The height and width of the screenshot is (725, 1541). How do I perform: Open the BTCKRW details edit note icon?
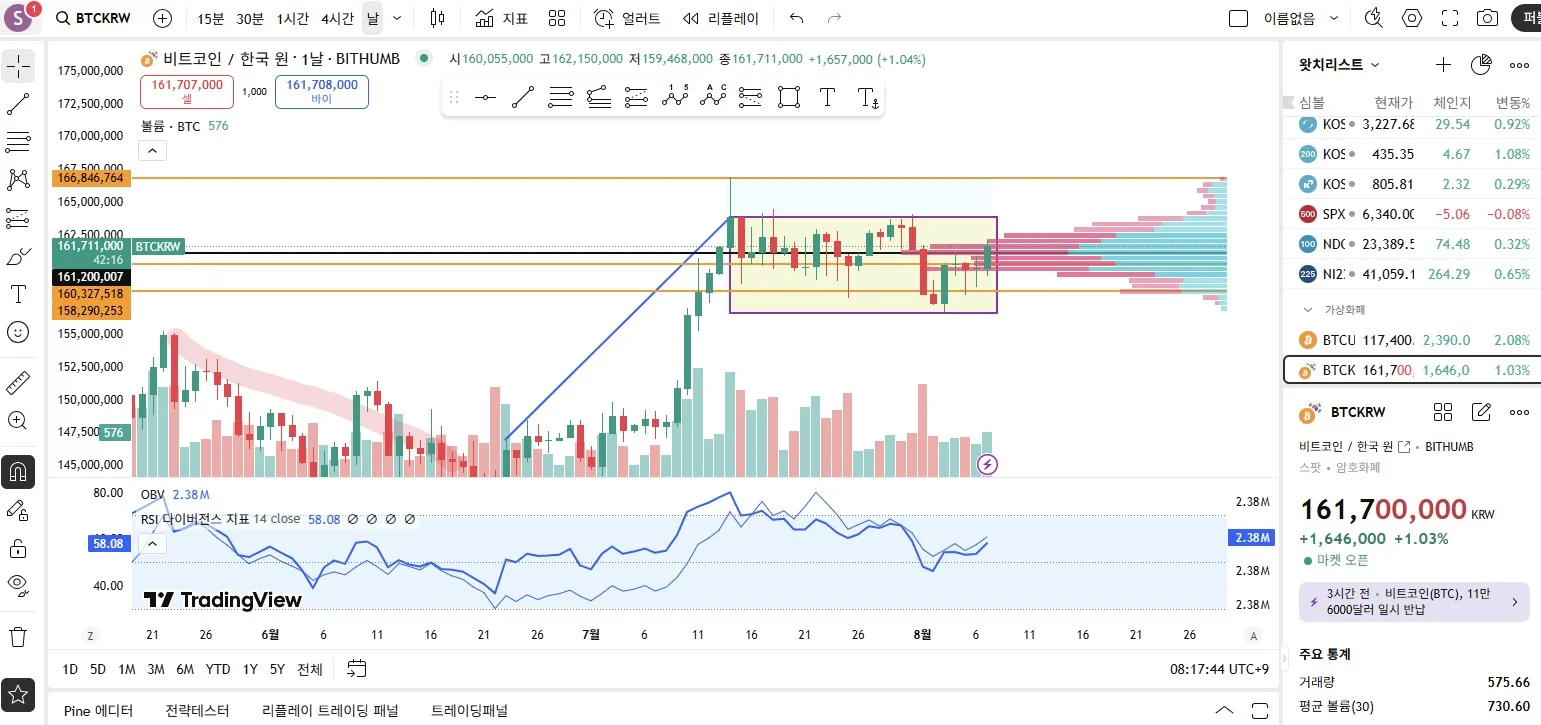point(1481,412)
